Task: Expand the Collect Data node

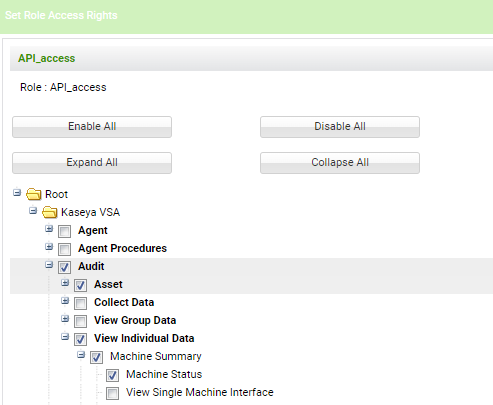Action: point(65,301)
